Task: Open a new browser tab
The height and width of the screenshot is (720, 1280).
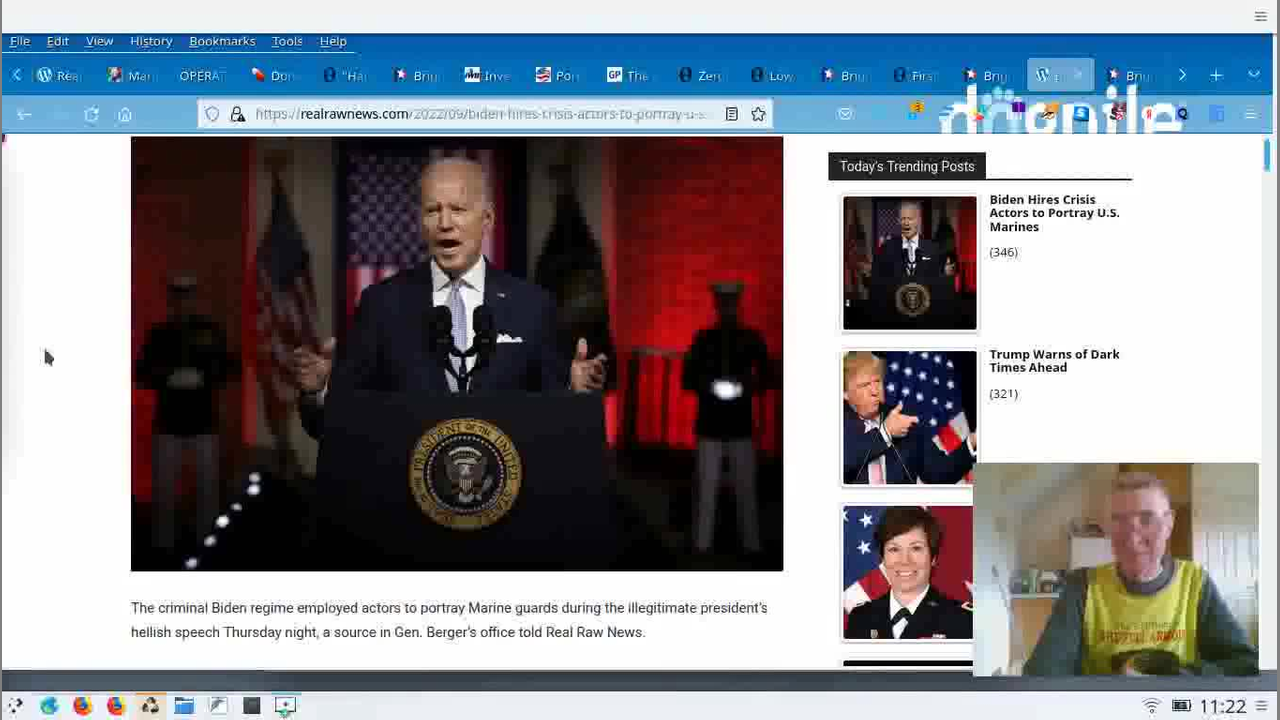Action: [1216, 76]
